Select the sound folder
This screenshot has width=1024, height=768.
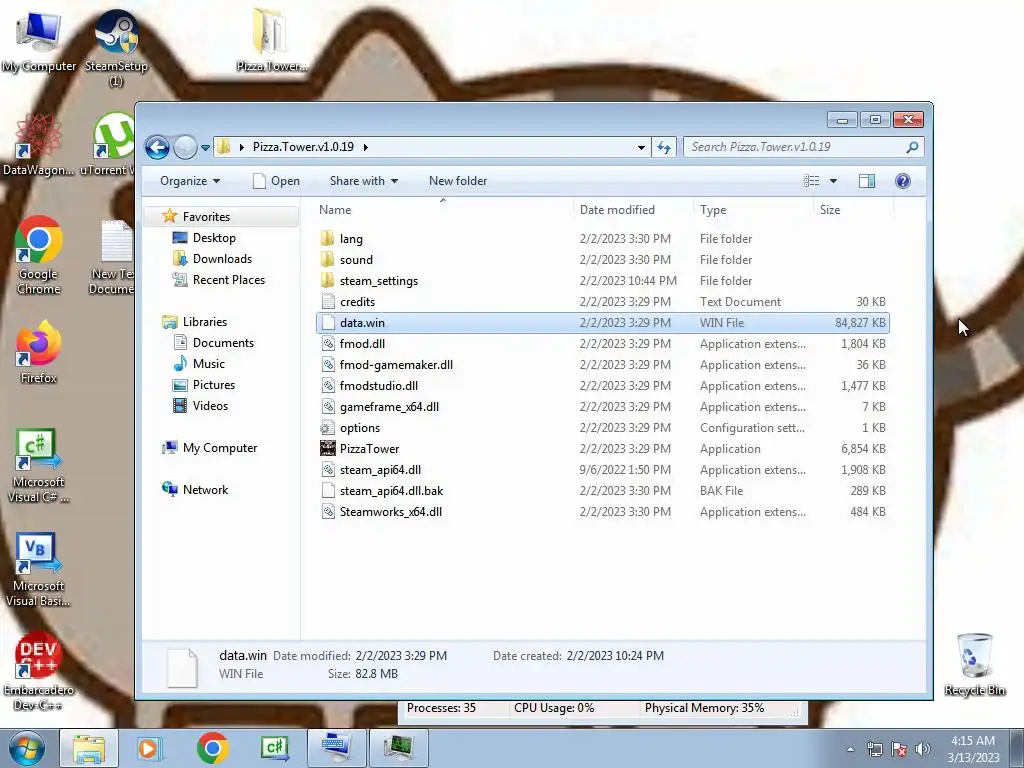pyautogui.click(x=602, y=260)
